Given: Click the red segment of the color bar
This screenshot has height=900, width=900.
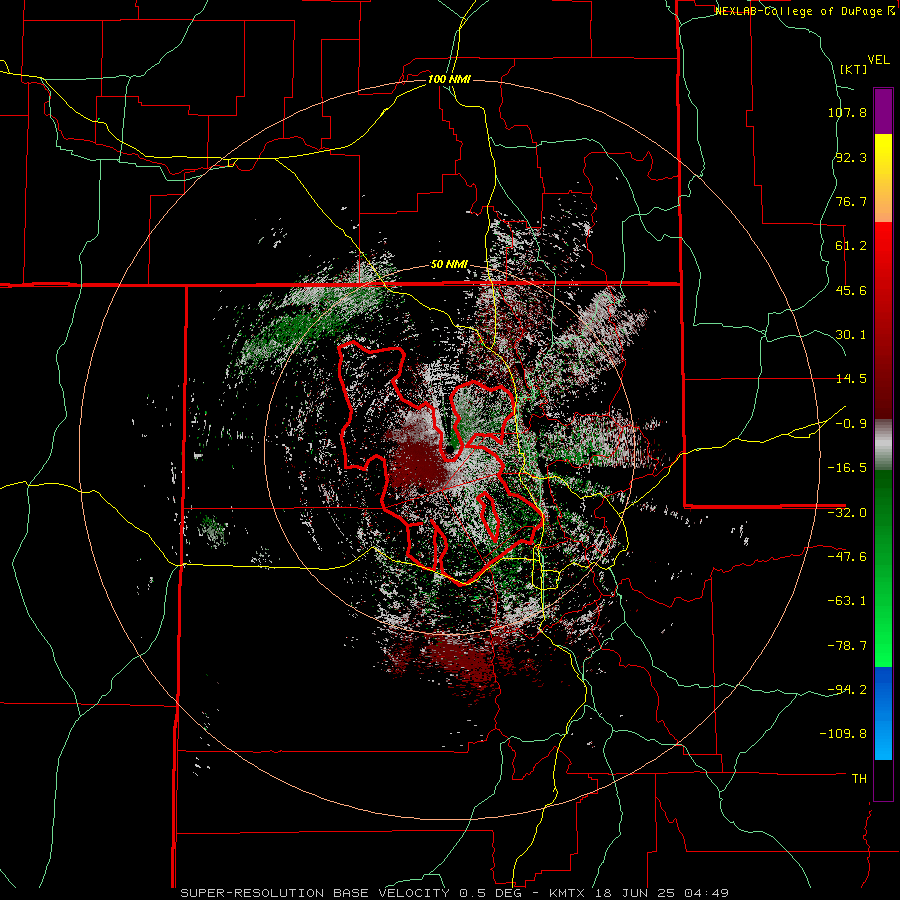Looking at the screenshot, I should coord(883,320).
